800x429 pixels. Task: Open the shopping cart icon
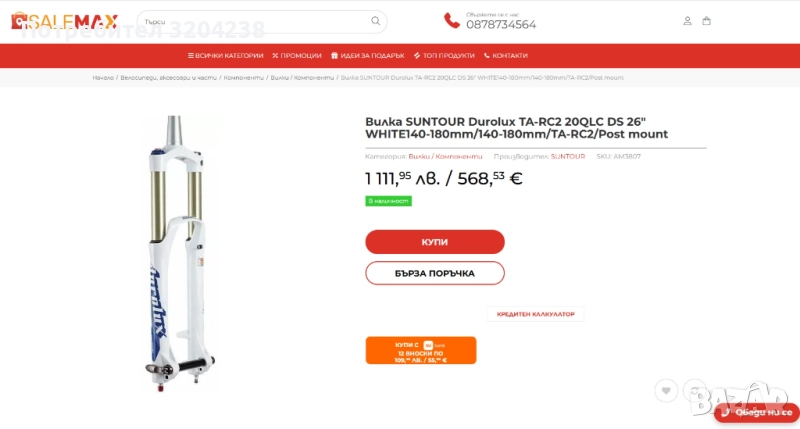[706, 21]
